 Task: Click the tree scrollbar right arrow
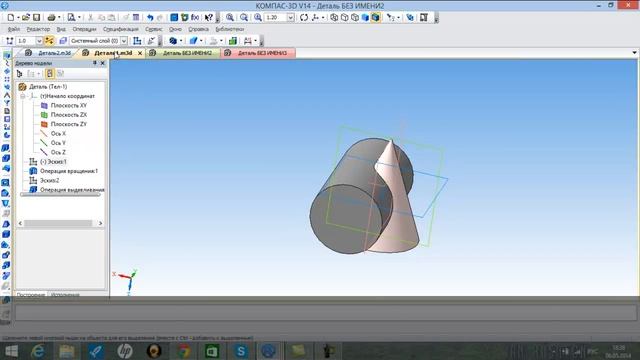pyautogui.click(x=100, y=223)
